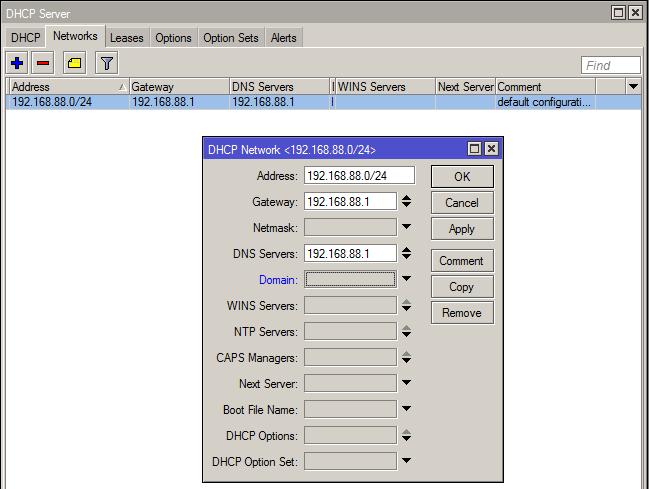Click the Next Server disabled field in dialog

(350, 383)
